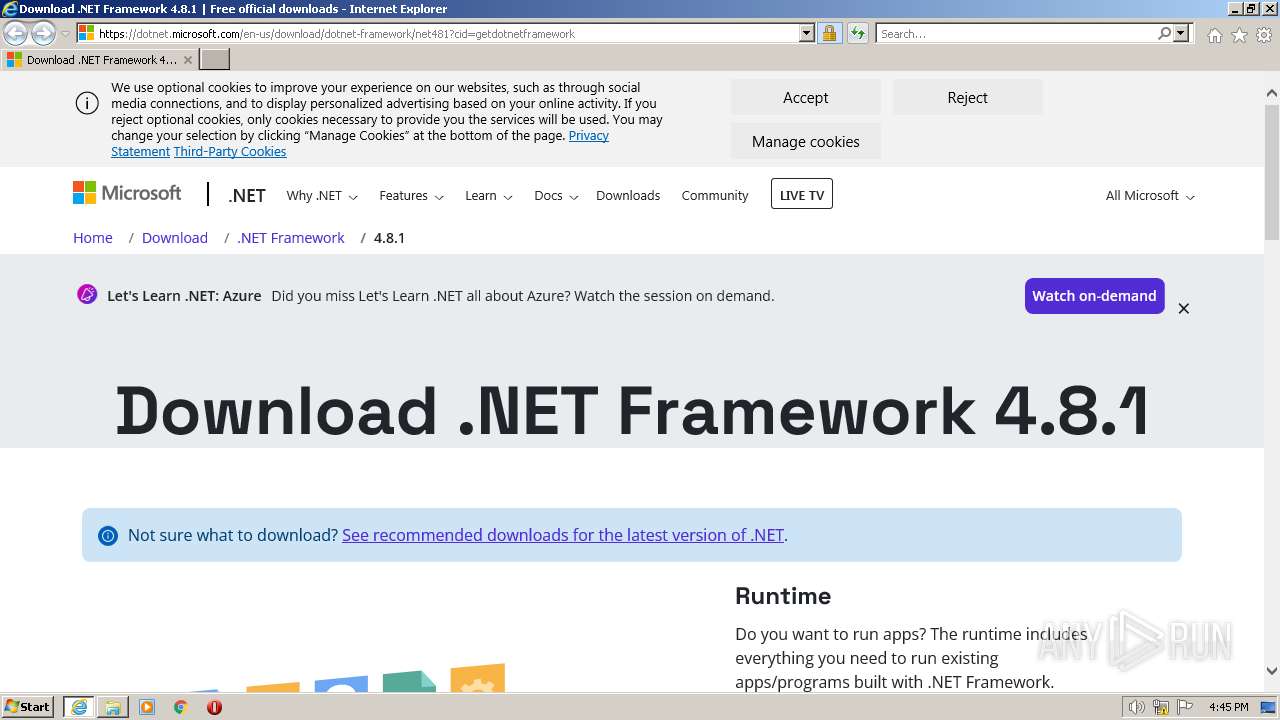
Task: Dismiss the Let's Learn .NET announcement
Action: (1183, 308)
